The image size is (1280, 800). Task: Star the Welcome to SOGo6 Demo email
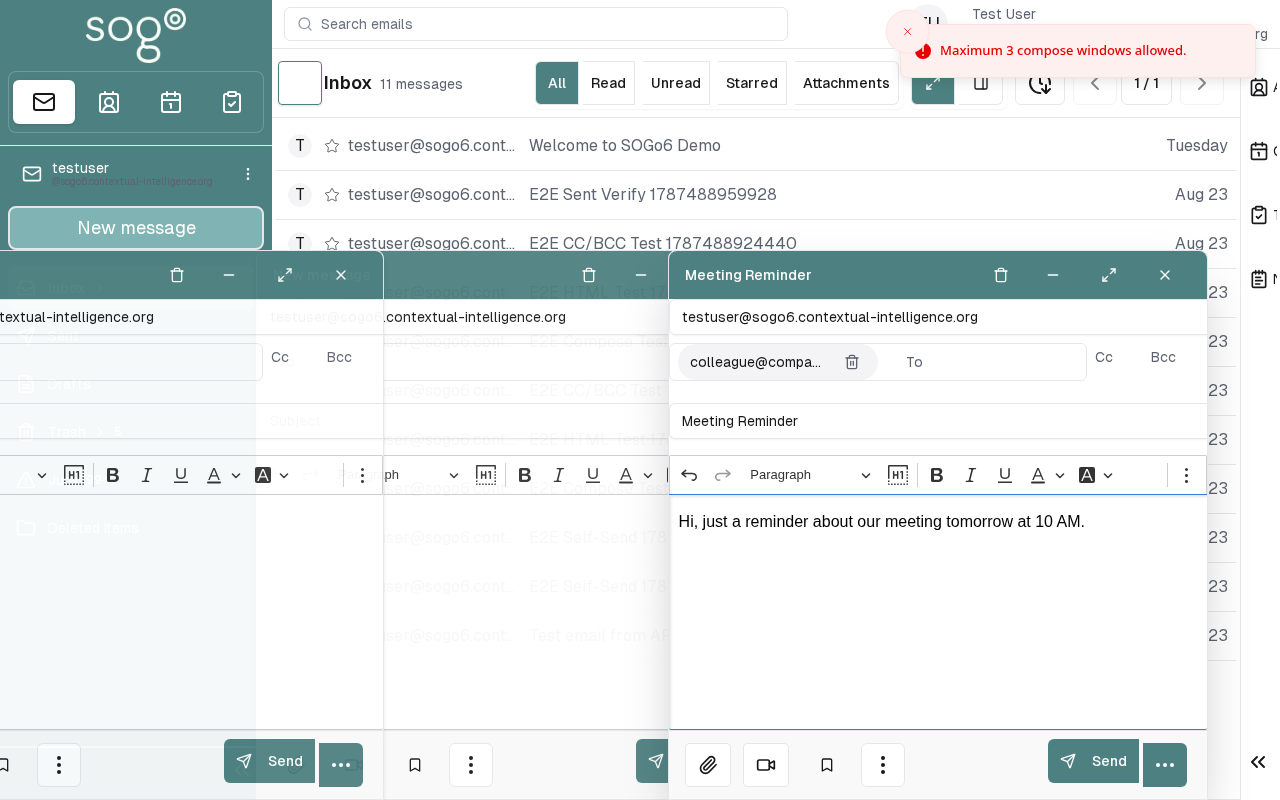[x=332, y=146]
